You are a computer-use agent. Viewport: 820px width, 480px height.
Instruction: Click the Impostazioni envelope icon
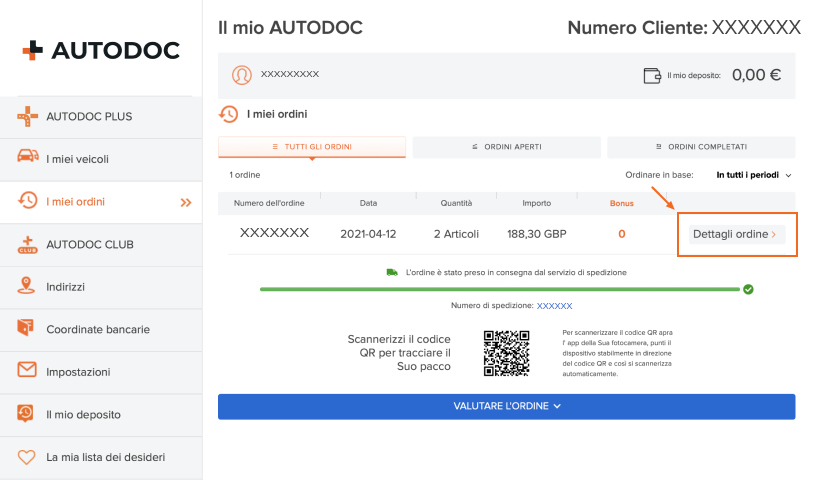[27, 371]
